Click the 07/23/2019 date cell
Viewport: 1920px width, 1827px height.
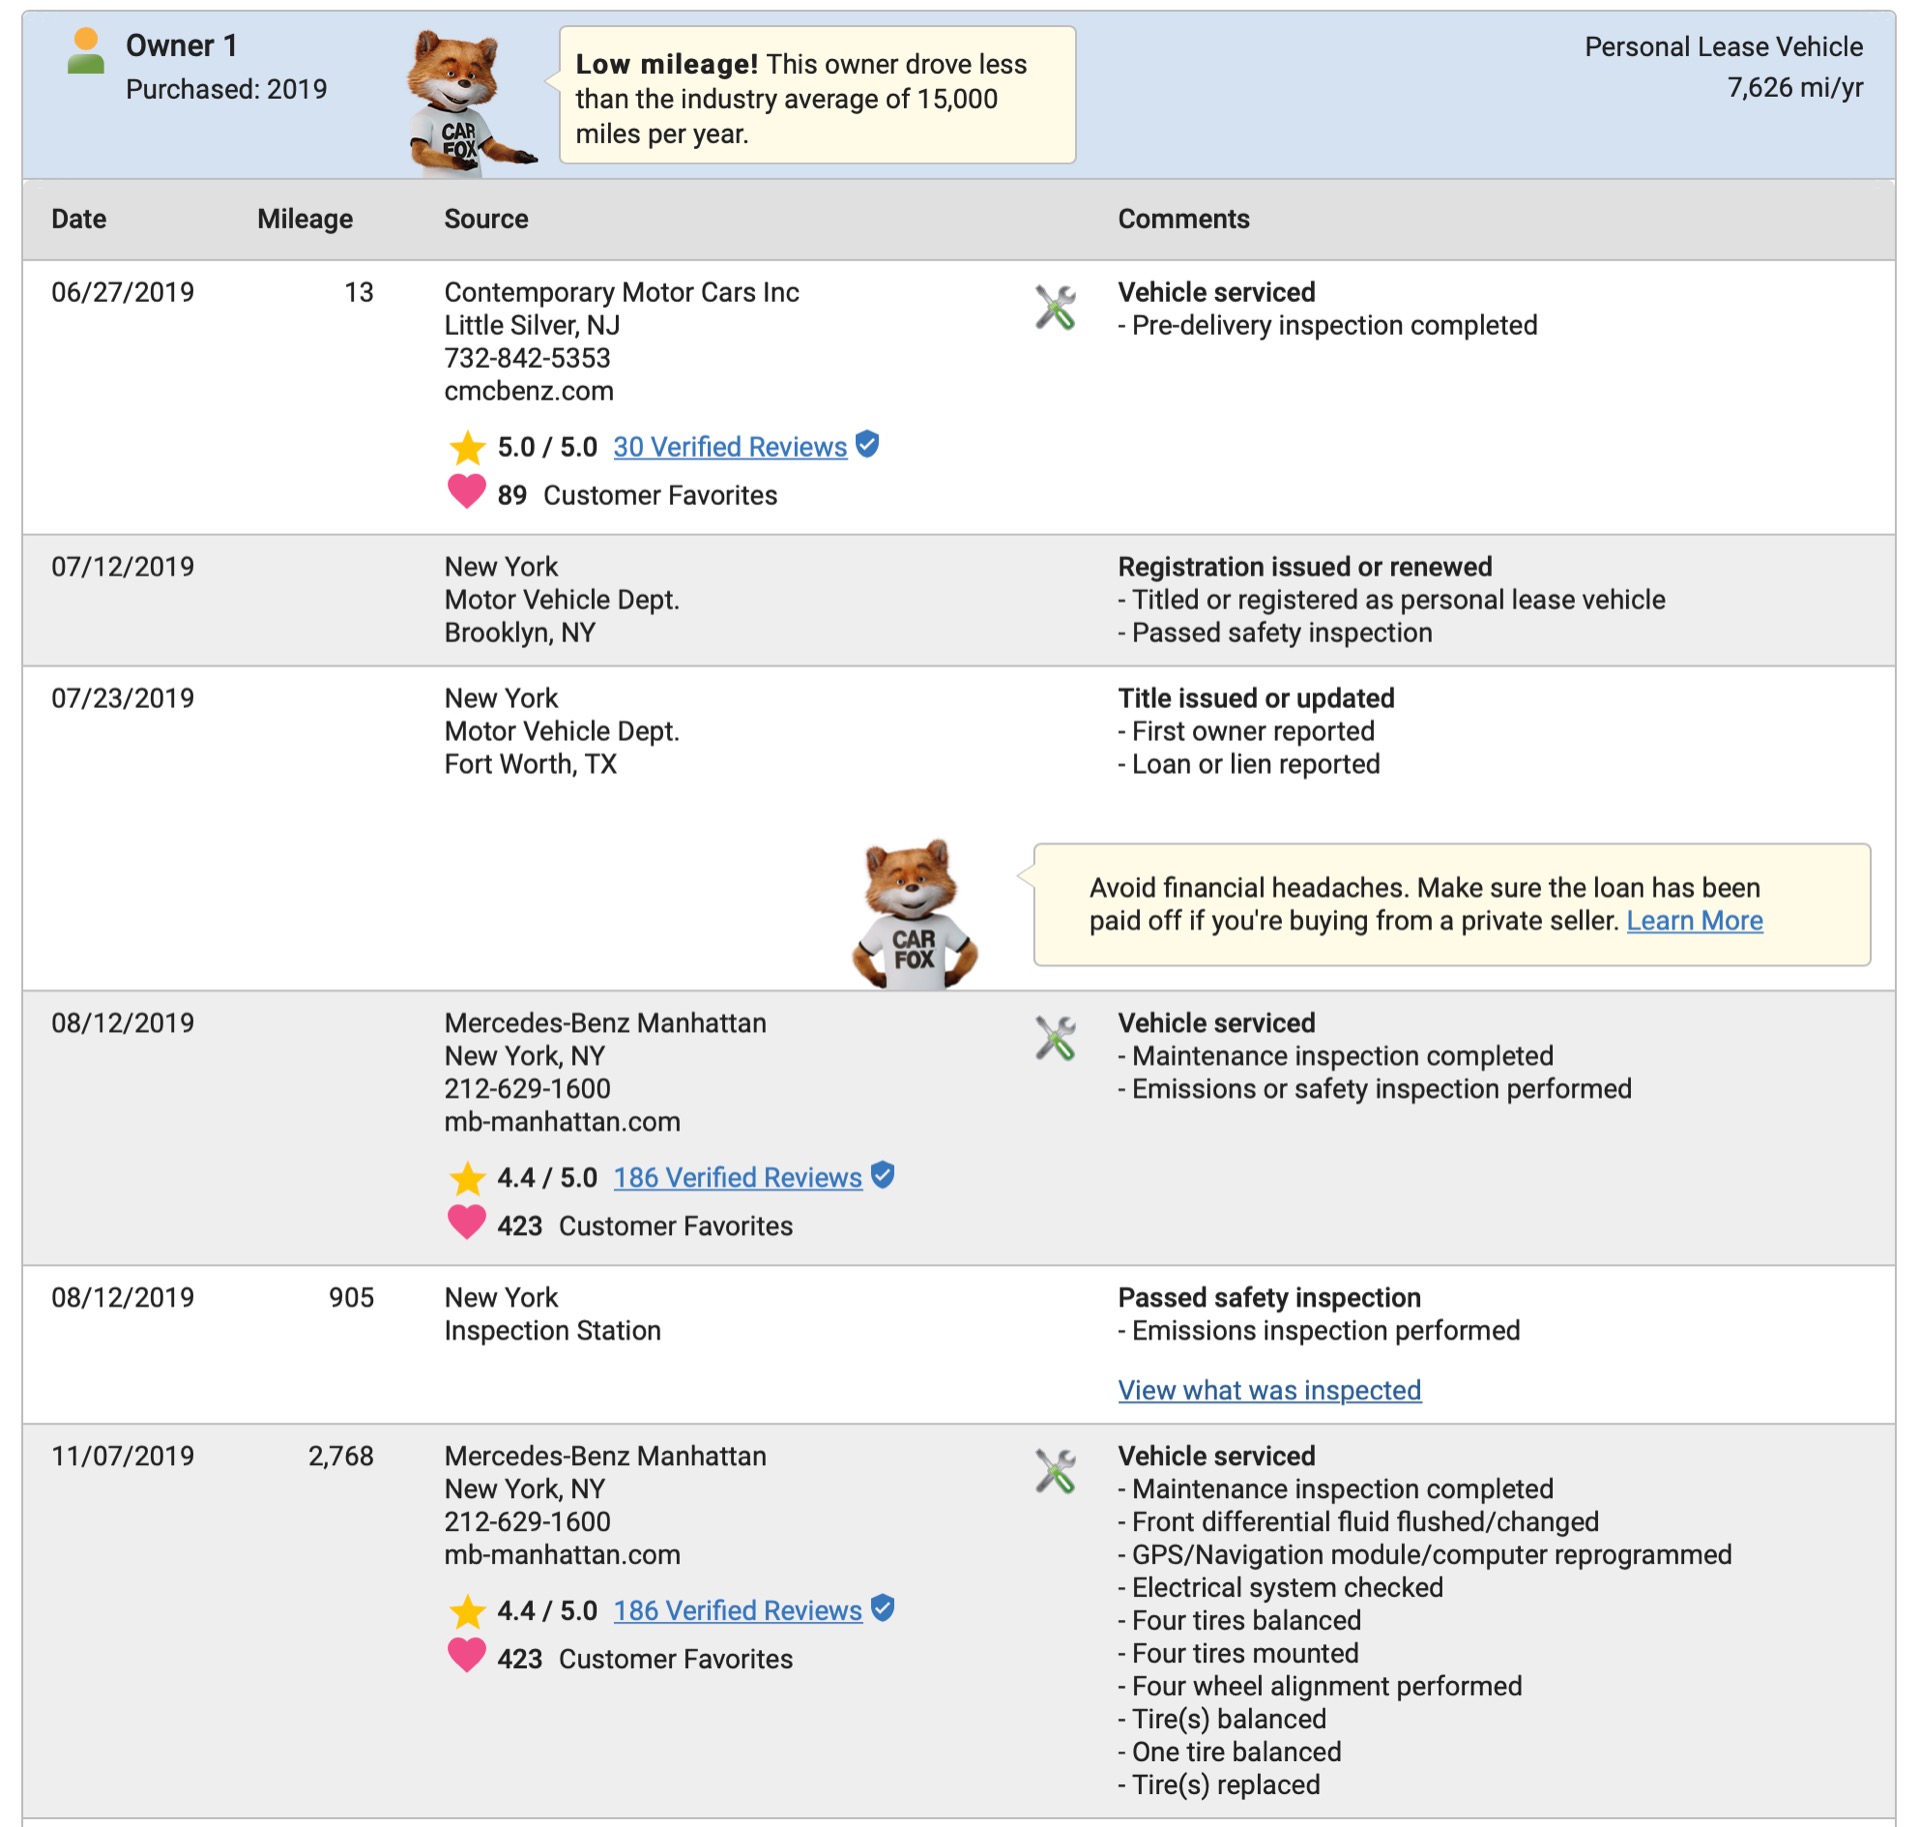[x=123, y=698]
